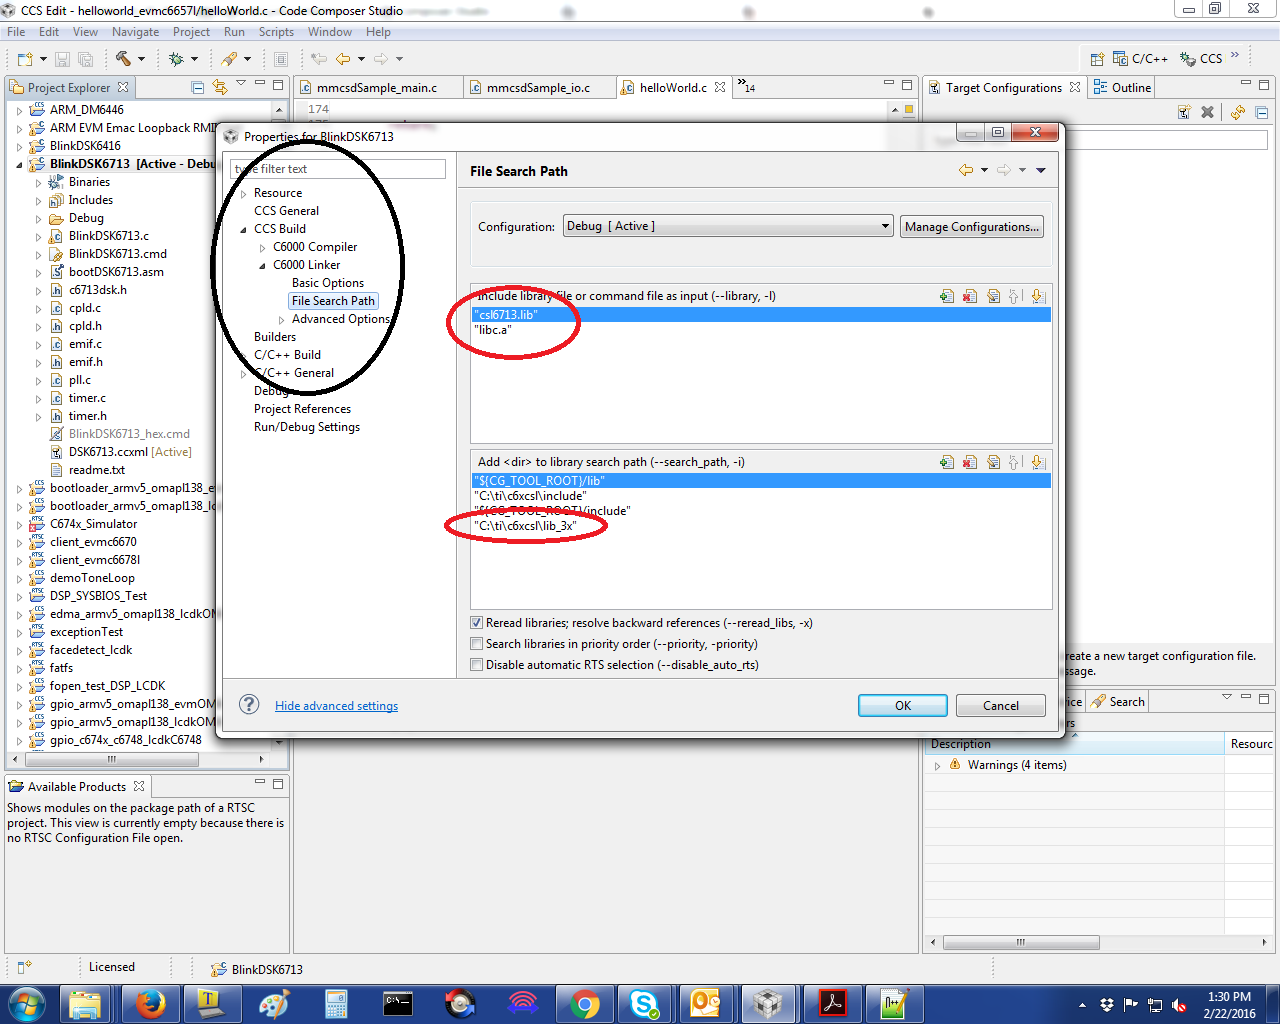Collapse the CCS Build node
This screenshot has width=1280, height=1024.
pos(244,229)
